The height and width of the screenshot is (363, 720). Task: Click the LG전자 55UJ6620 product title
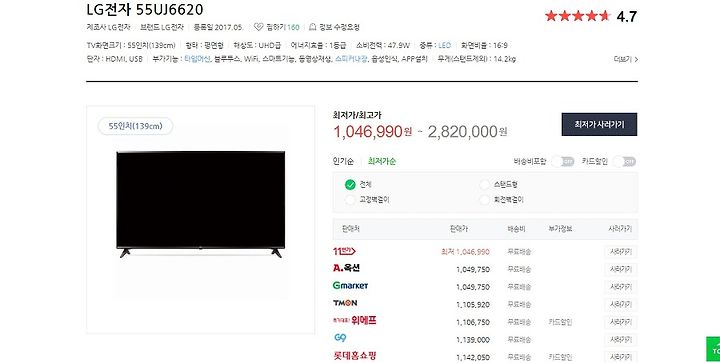tap(145, 9)
